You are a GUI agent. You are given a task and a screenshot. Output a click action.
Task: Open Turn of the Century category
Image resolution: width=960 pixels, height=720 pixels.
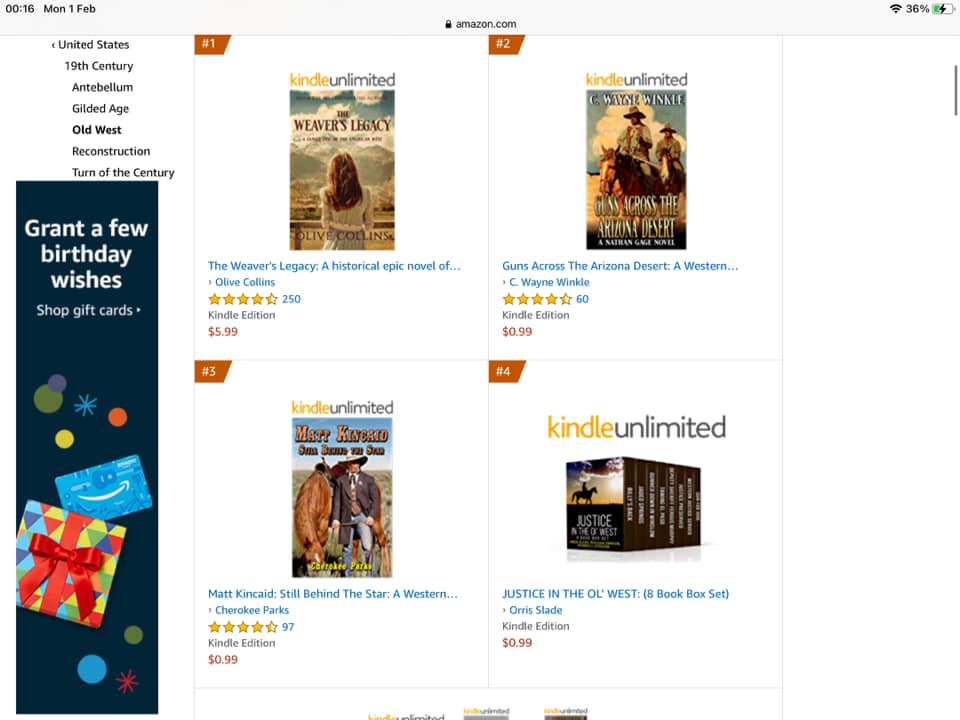(123, 173)
